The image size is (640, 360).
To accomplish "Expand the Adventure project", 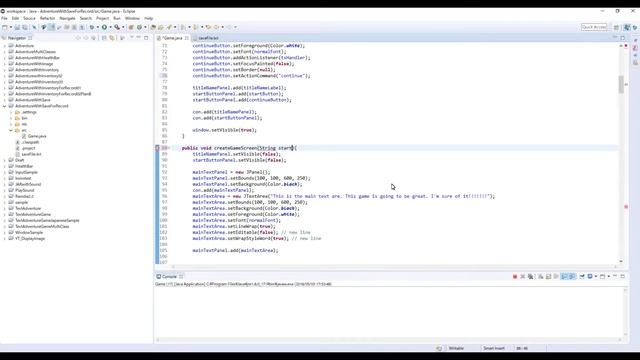I will click(5, 46).
